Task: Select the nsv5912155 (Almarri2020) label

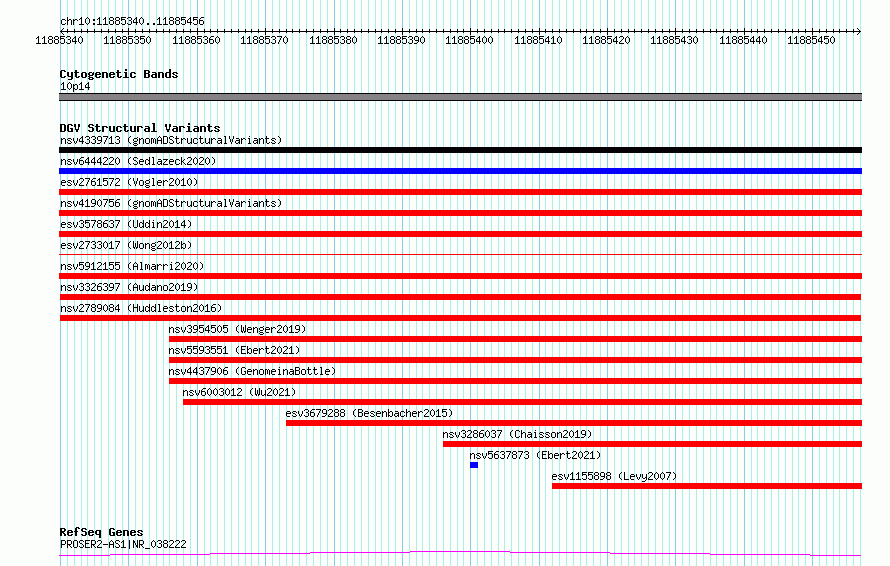Action: point(132,266)
